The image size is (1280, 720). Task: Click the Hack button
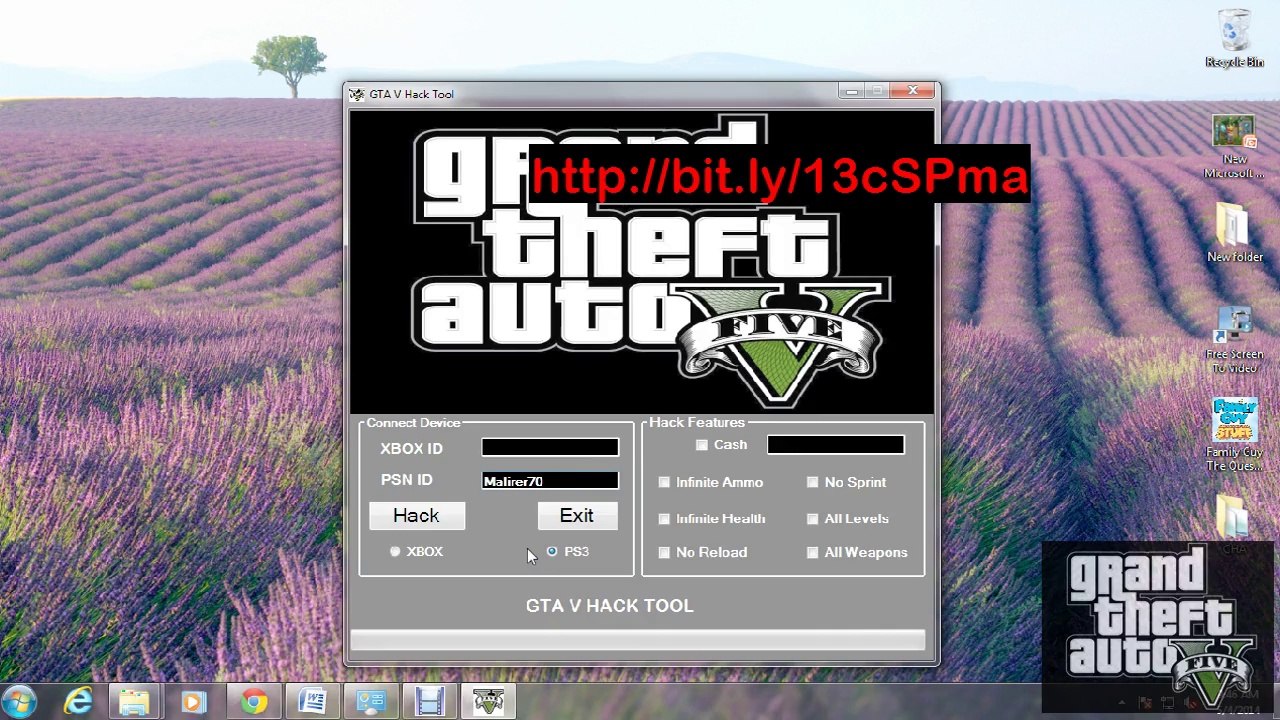(x=416, y=516)
